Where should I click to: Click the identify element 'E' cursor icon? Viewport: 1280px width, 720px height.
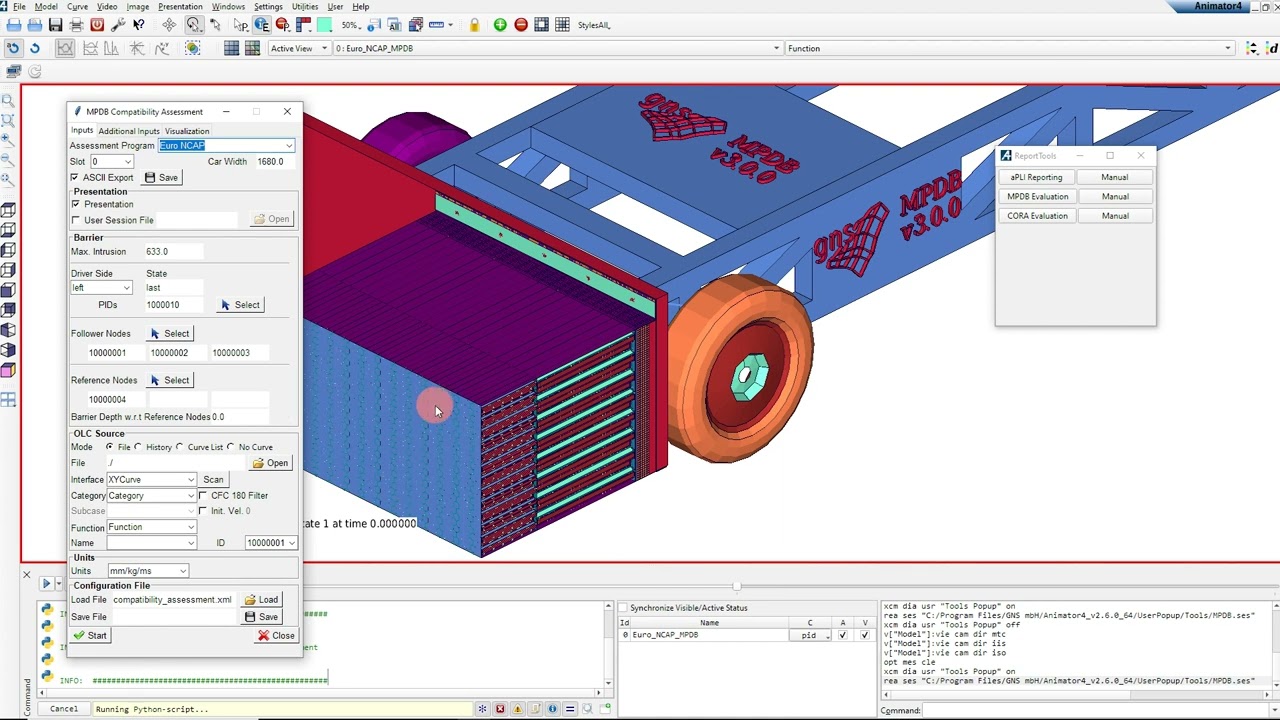[x=262, y=24]
